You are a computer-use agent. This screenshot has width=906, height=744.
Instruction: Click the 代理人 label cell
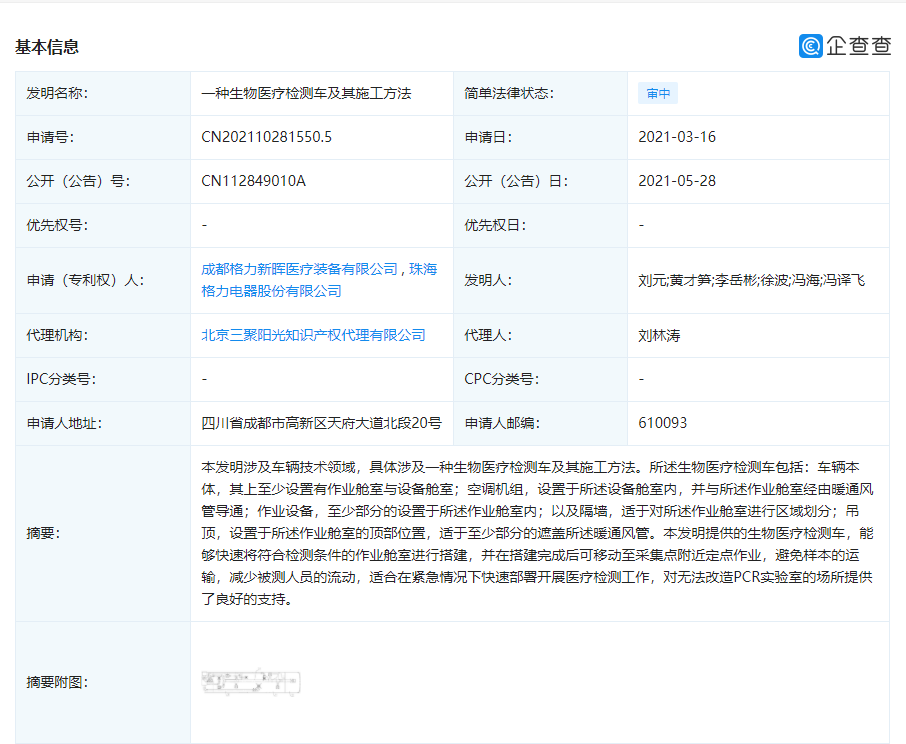540,336
